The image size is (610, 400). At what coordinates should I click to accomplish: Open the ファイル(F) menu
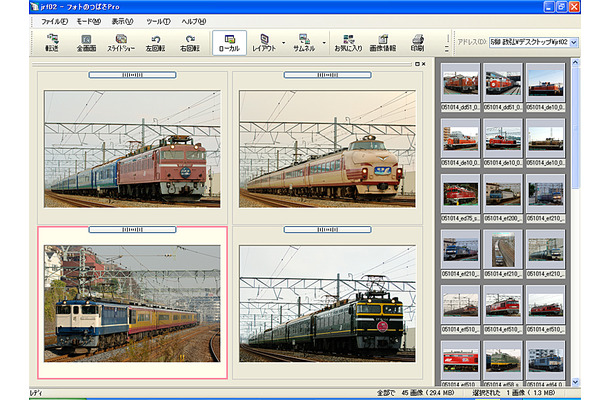(54, 21)
